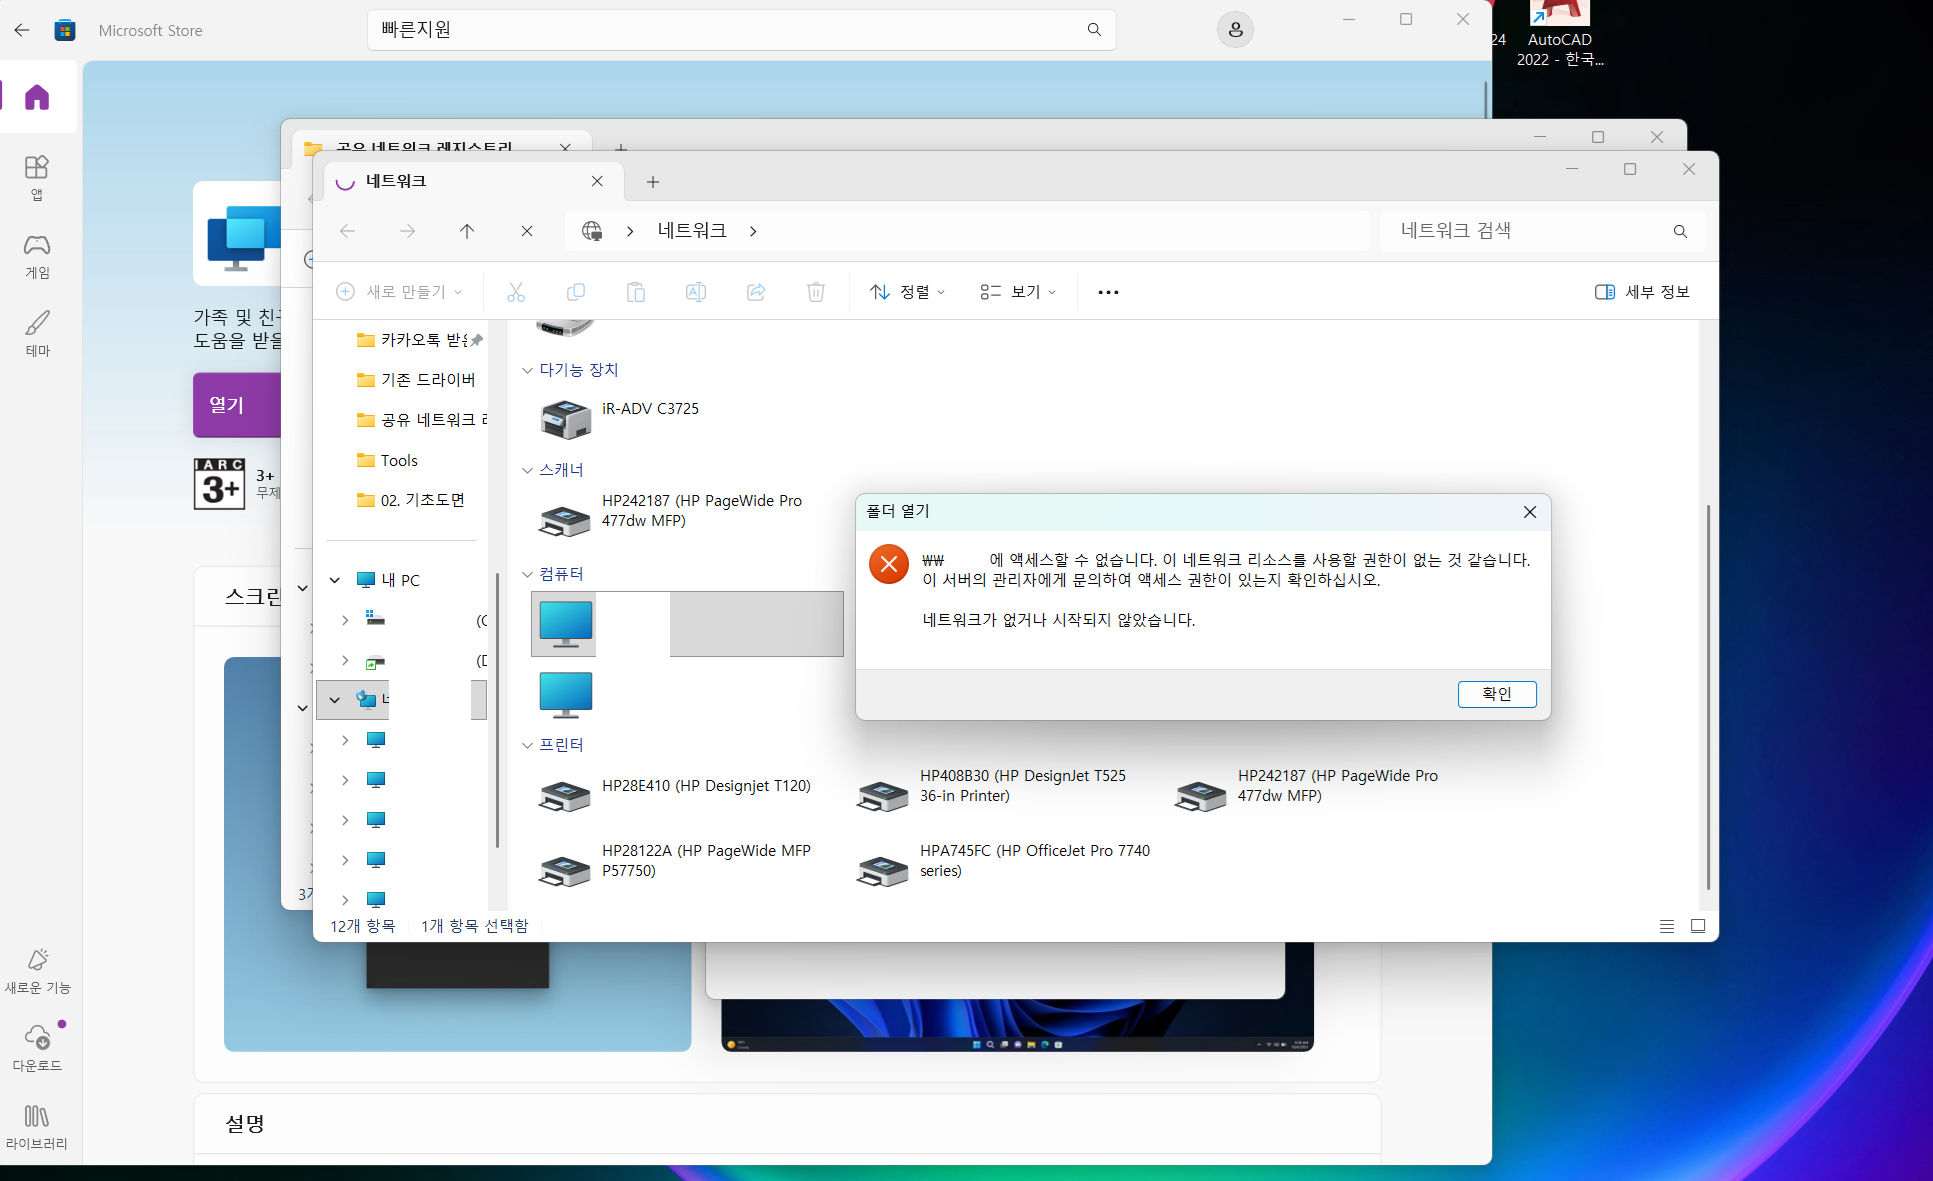Viewport: 1933px width, 1181px height.
Task: Collapse the 스캐너 group
Action: [527, 470]
